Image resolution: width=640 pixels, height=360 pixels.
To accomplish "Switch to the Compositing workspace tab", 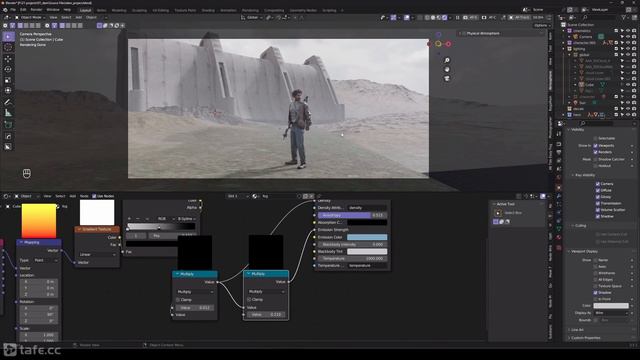I will [274, 10].
